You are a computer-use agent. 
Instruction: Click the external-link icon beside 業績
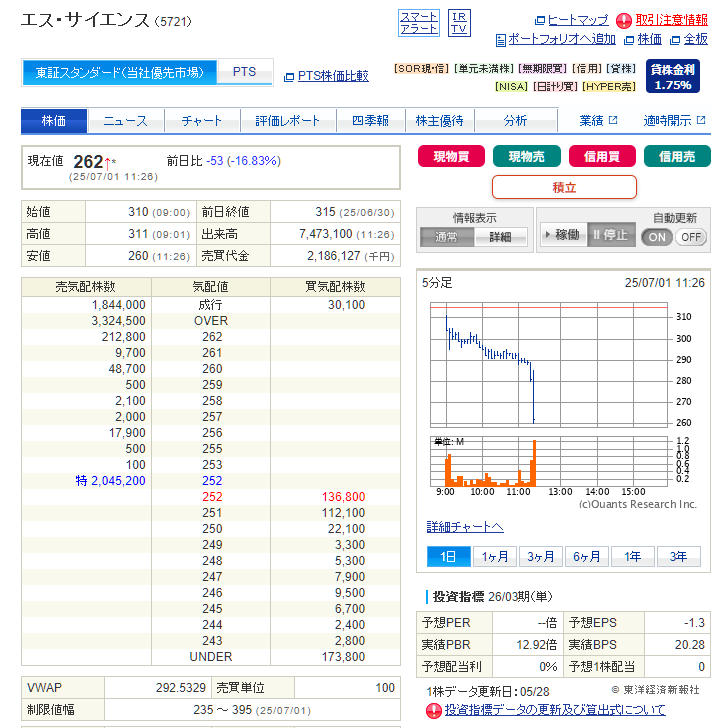pos(613,120)
